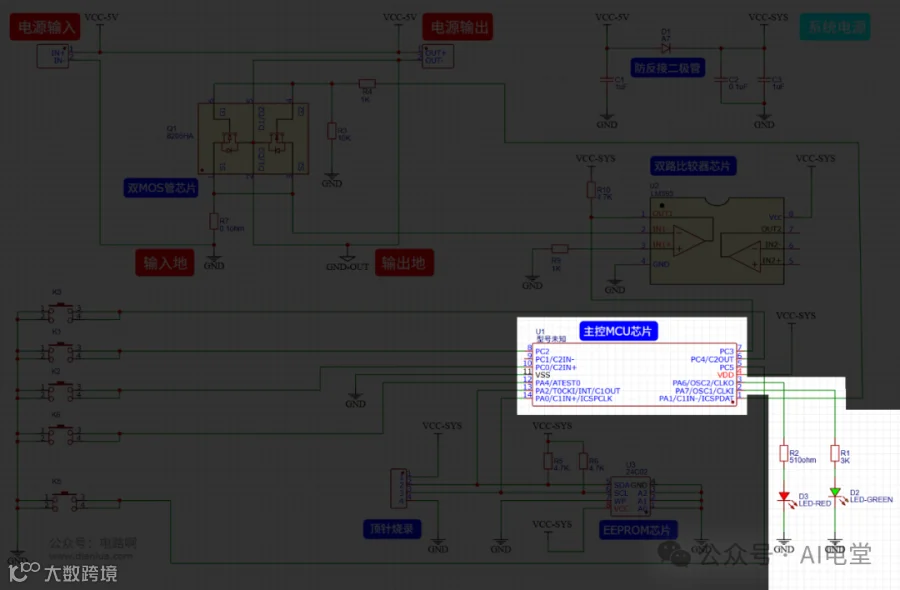Select the 系统电源 teal label
Screen dimensions: 900x590
835,27
